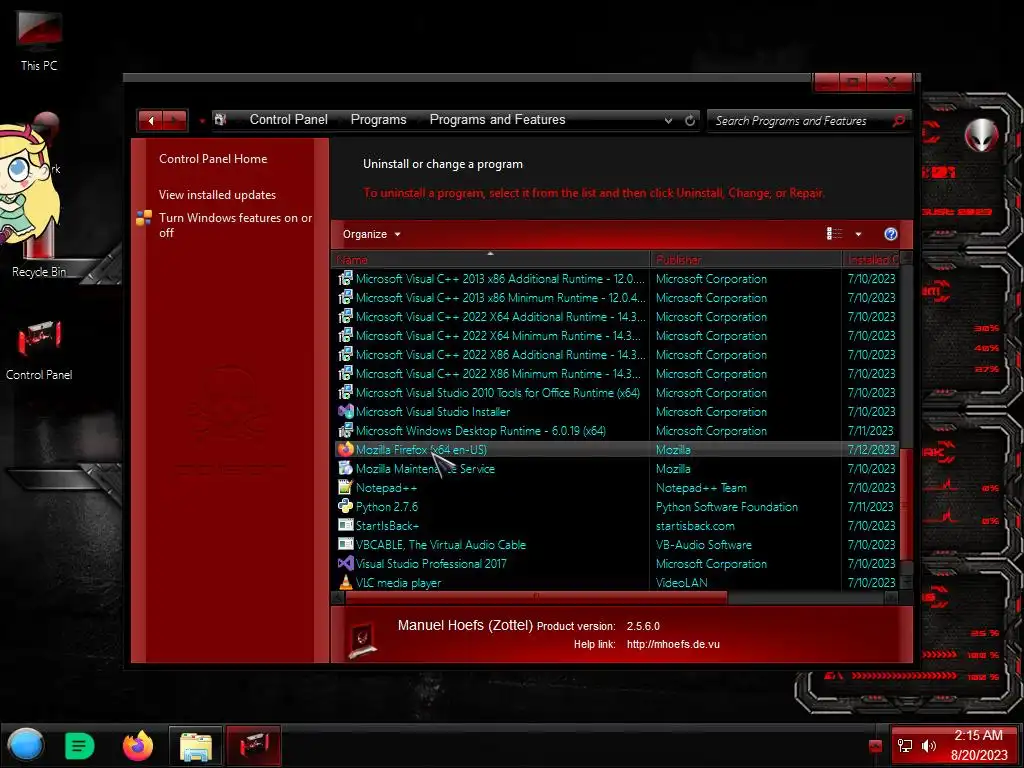Click the search magnifier icon
Screen dimensions: 1024x768
point(899,120)
